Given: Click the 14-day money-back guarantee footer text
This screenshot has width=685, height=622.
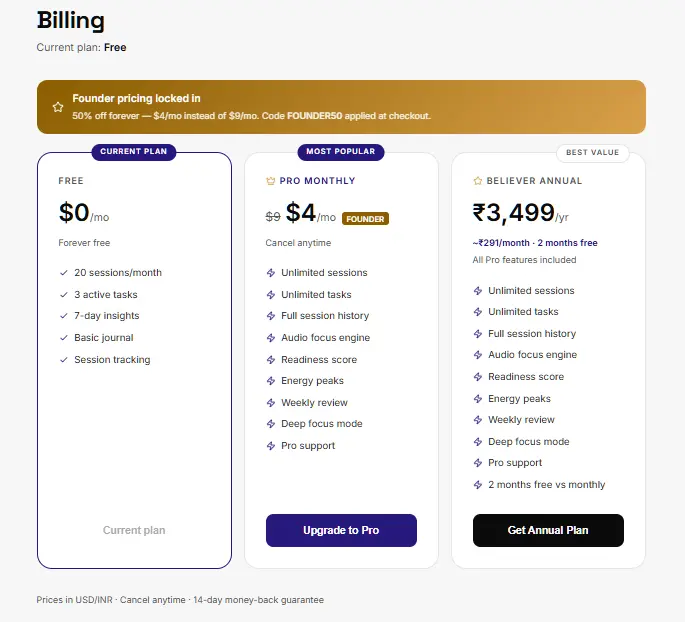Looking at the screenshot, I should pos(259,600).
